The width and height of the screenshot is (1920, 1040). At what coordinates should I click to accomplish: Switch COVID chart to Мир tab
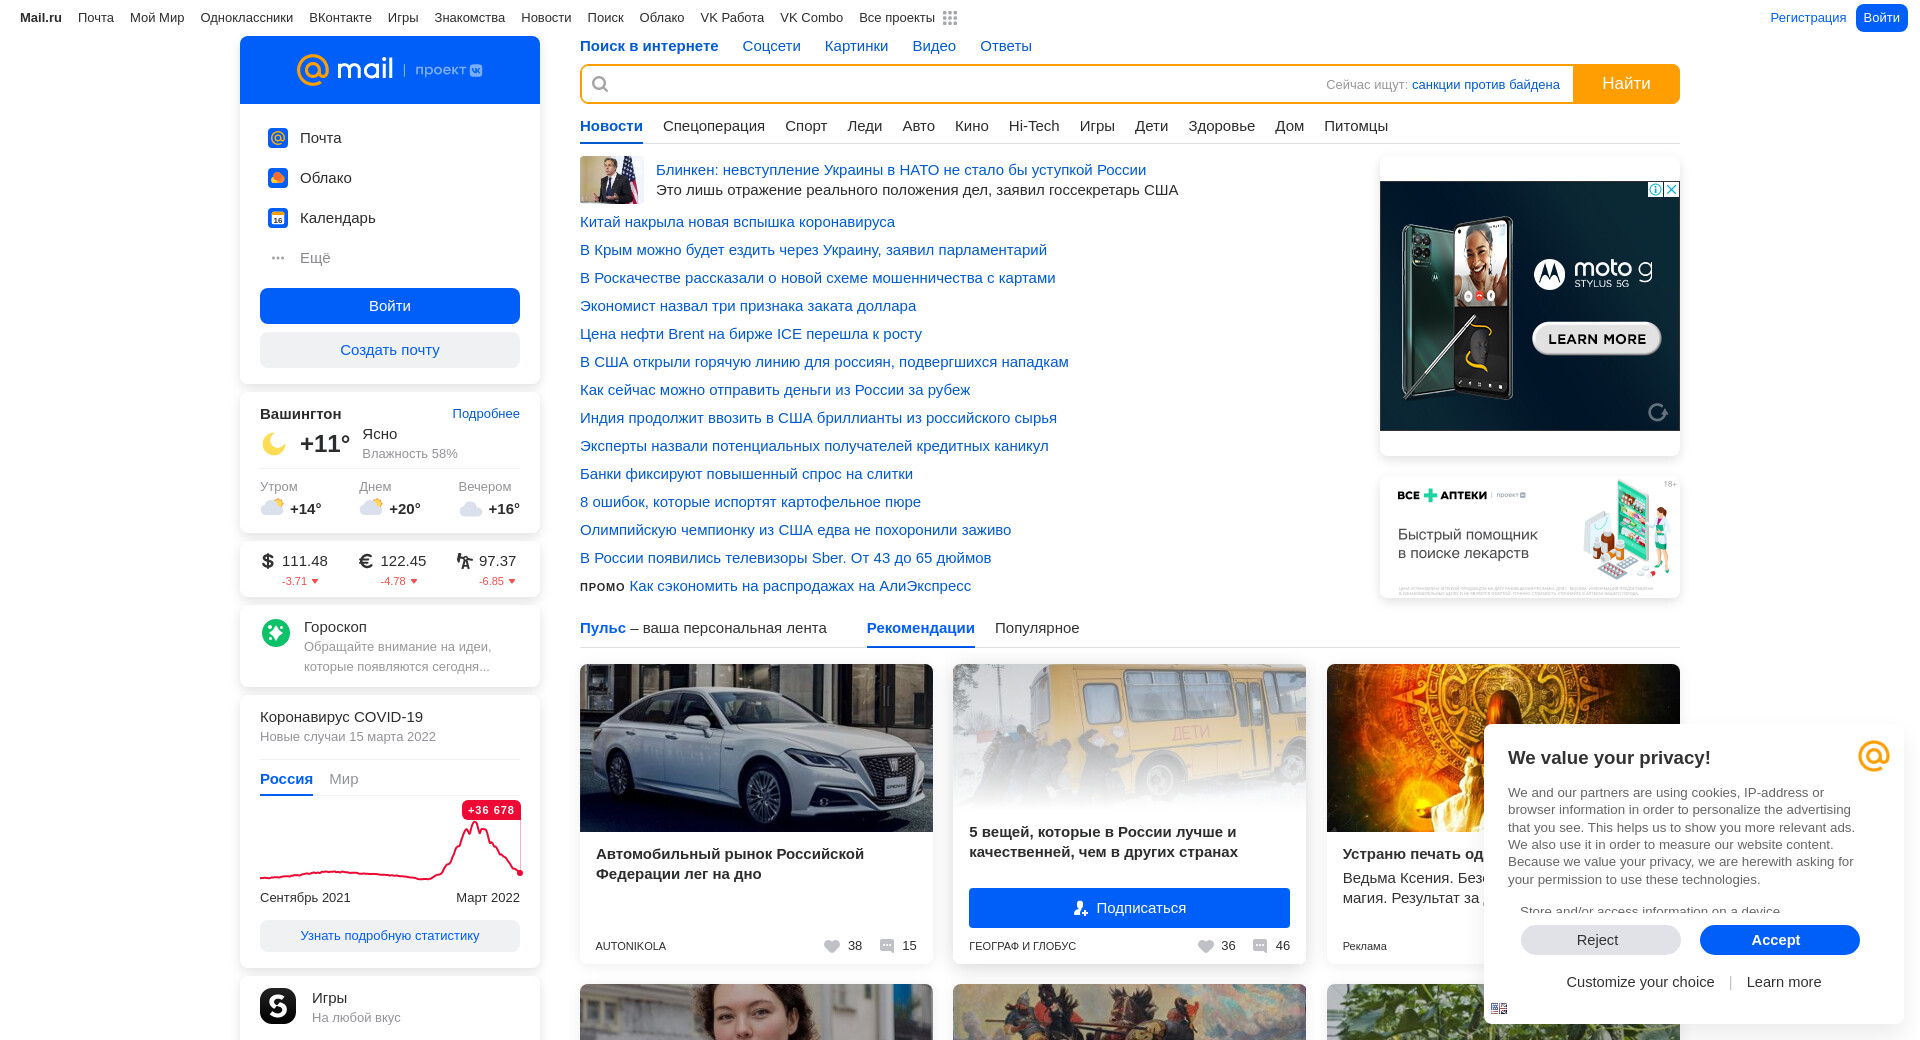(x=343, y=779)
